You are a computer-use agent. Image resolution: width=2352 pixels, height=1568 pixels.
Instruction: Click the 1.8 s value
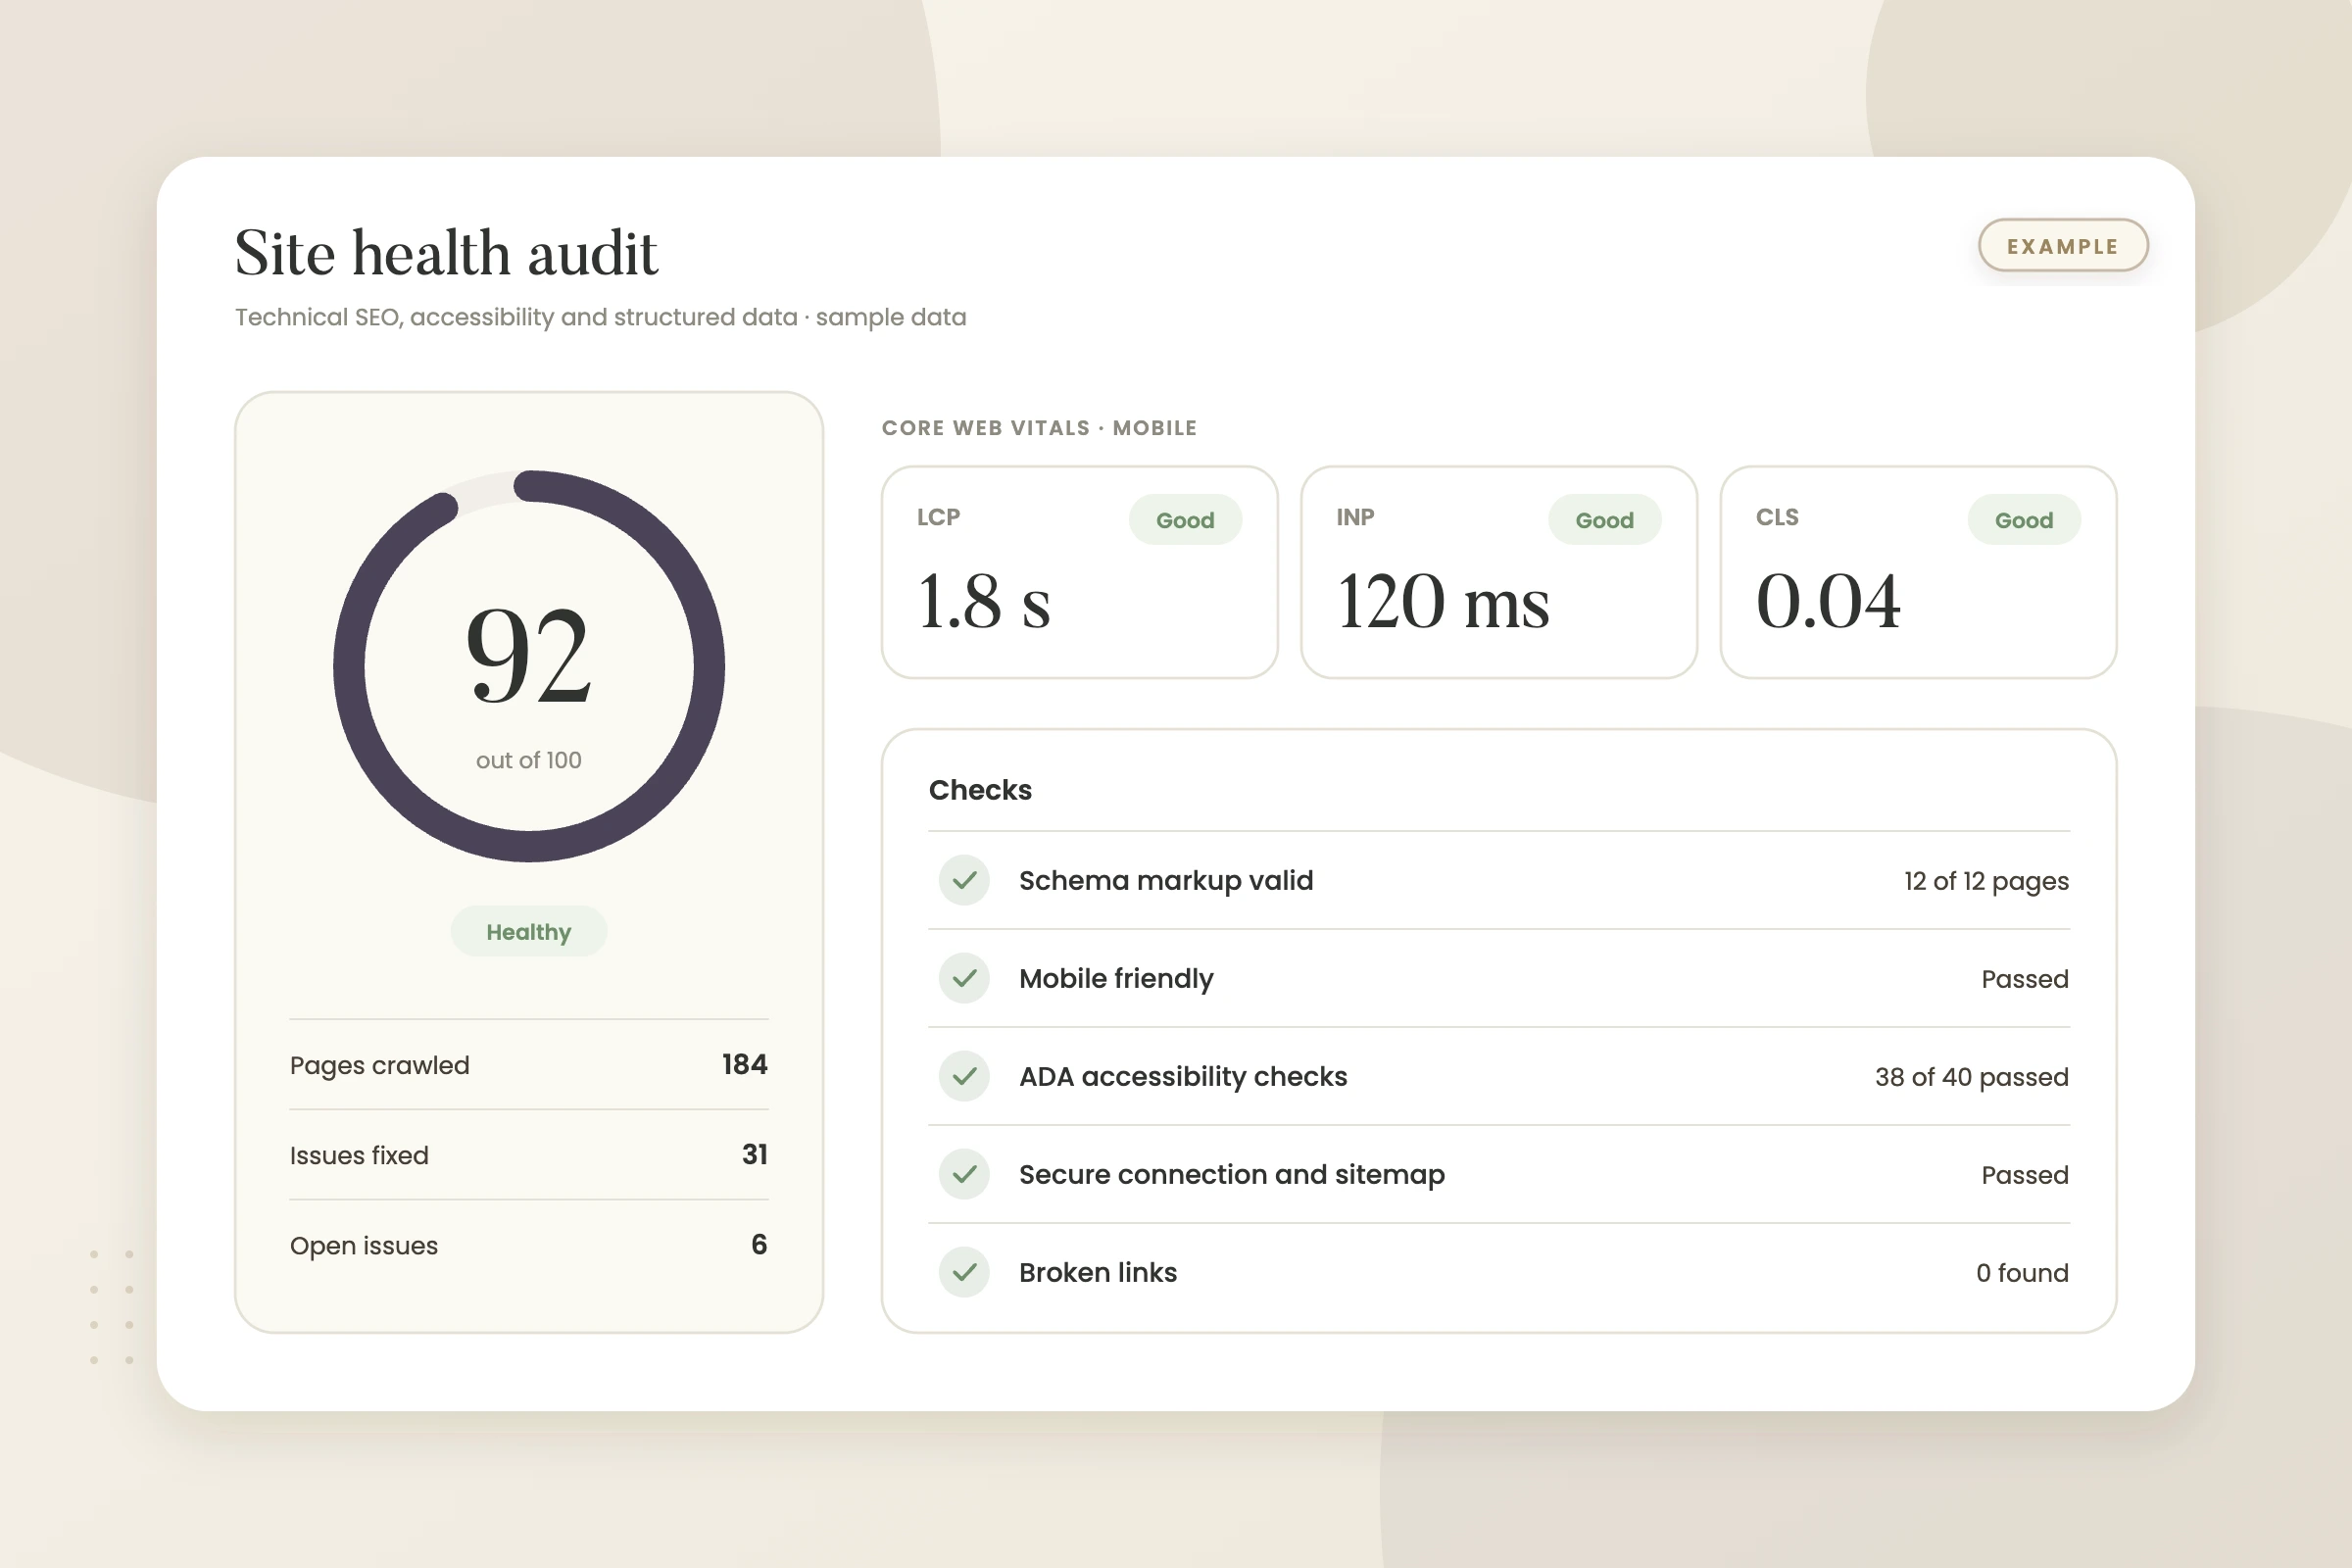coord(984,602)
